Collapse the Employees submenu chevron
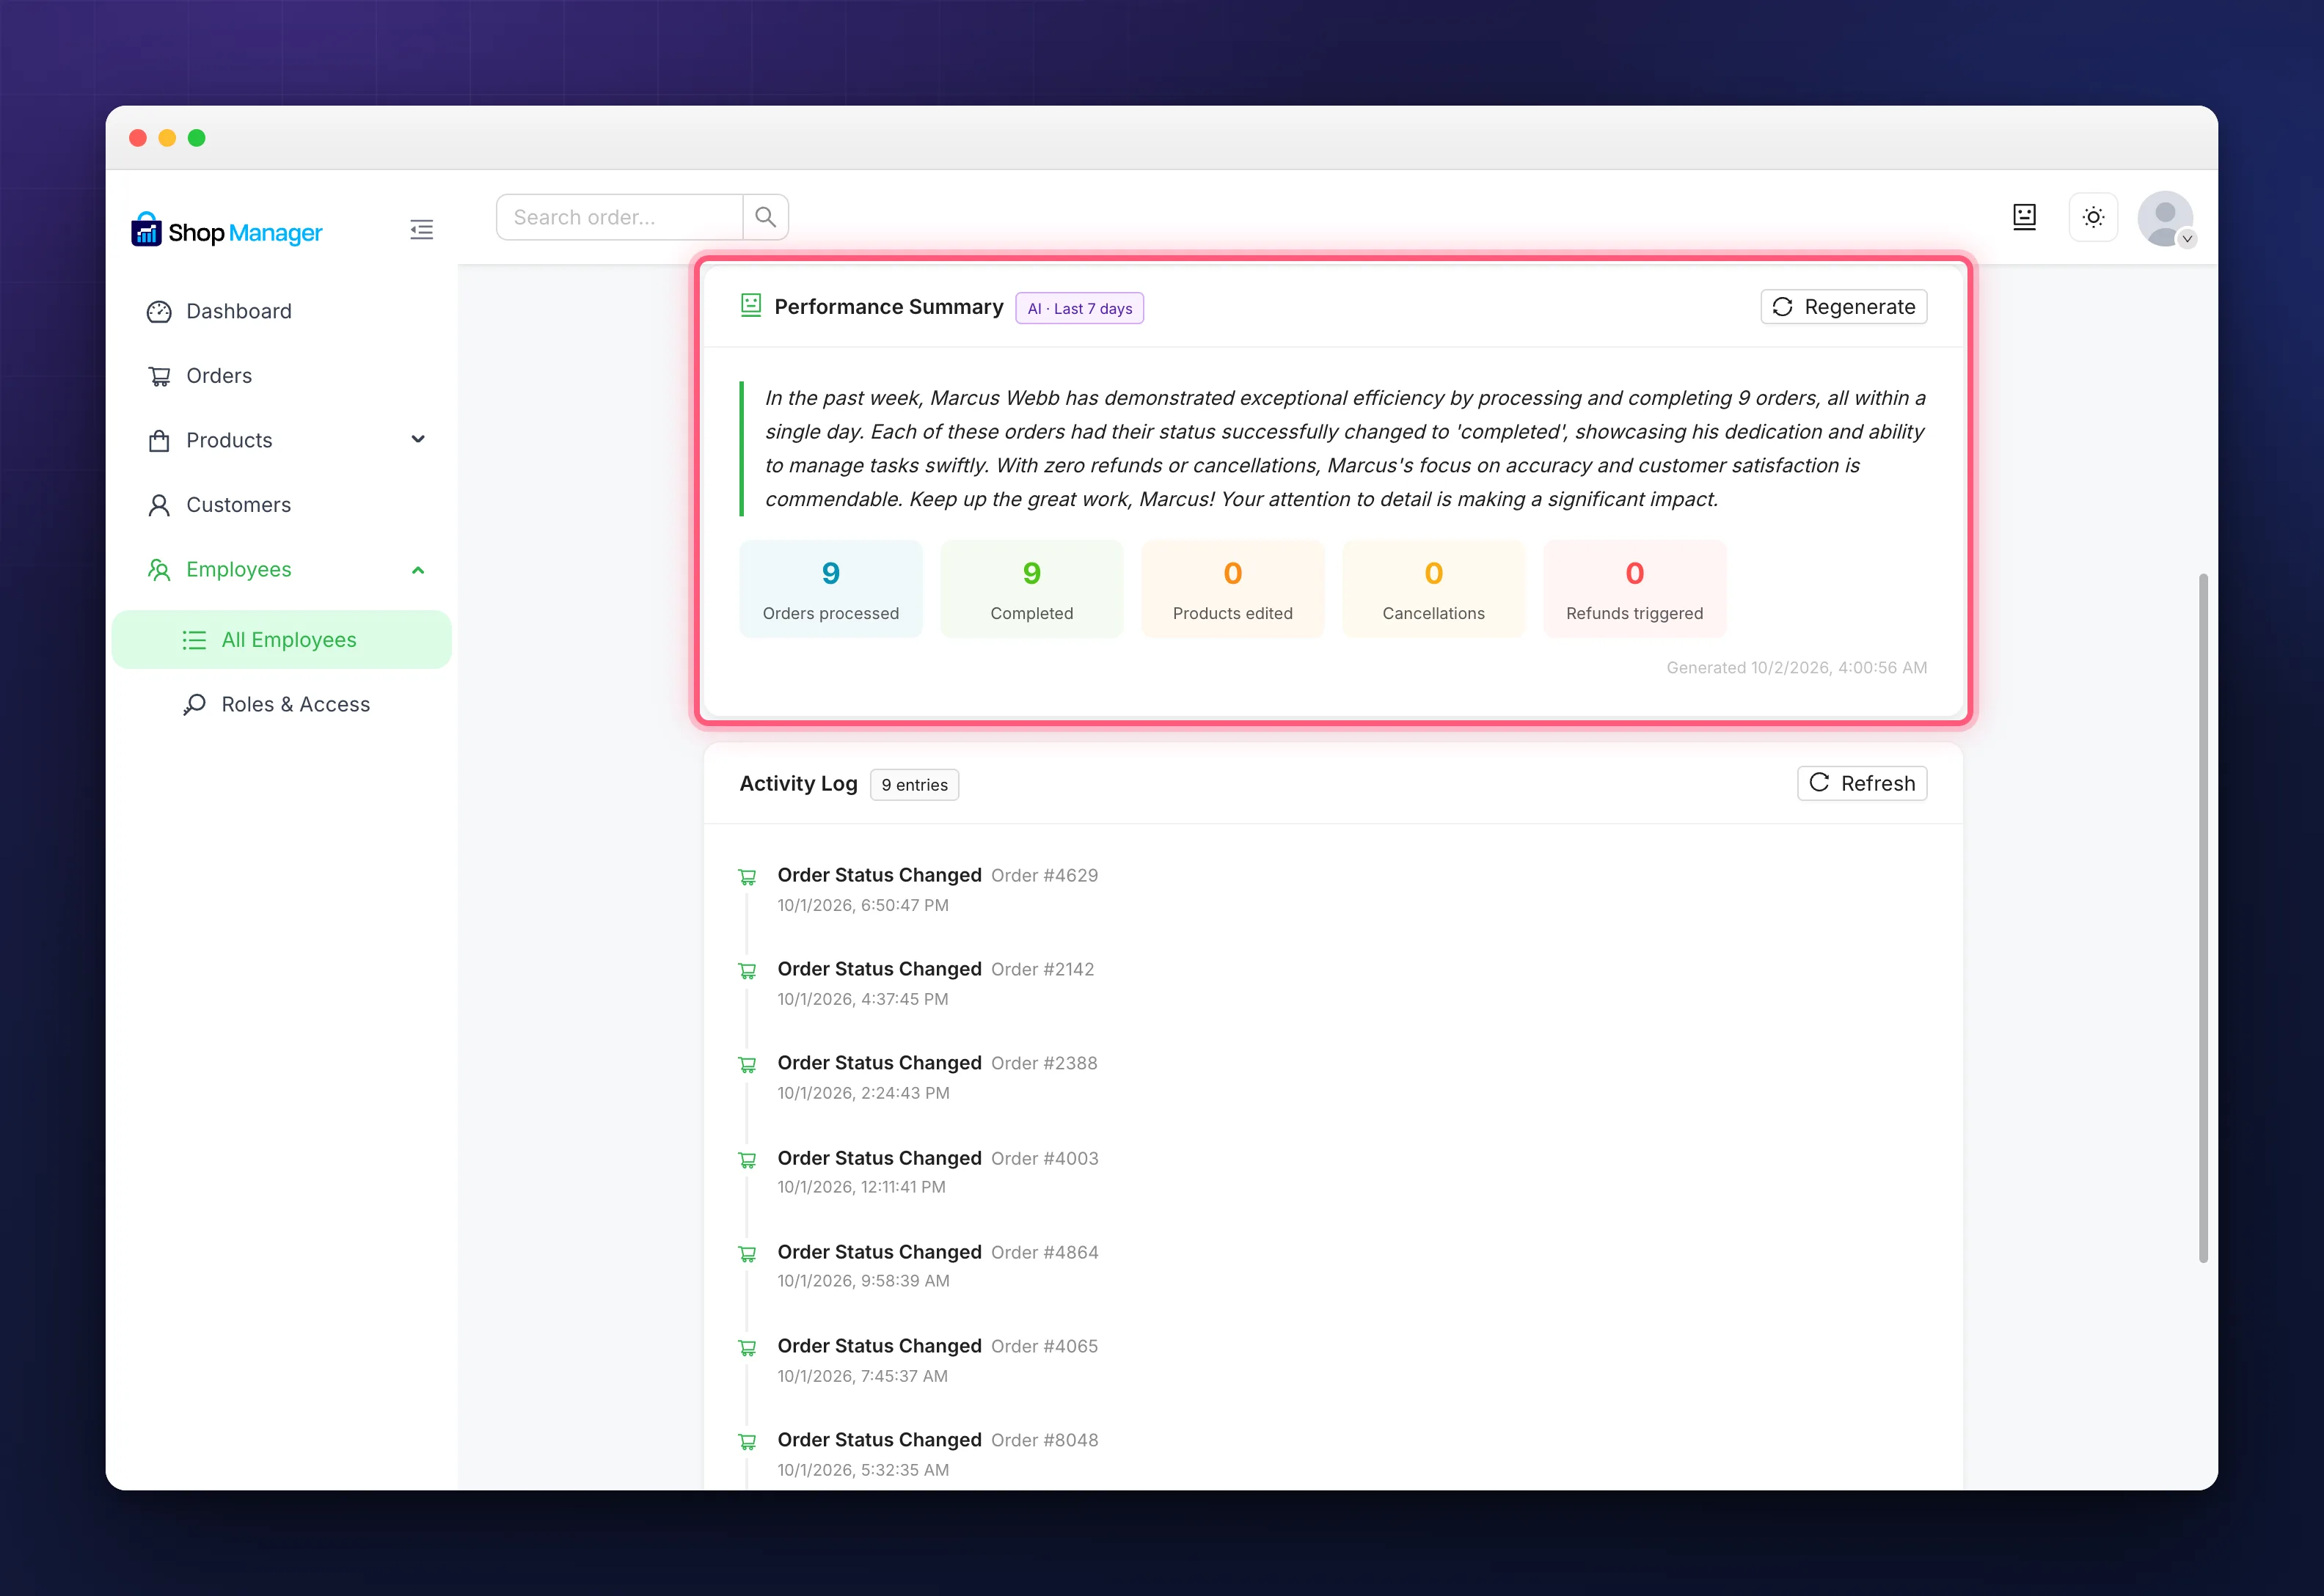The height and width of the screenshot is (1596, 2324). [418, 570]
